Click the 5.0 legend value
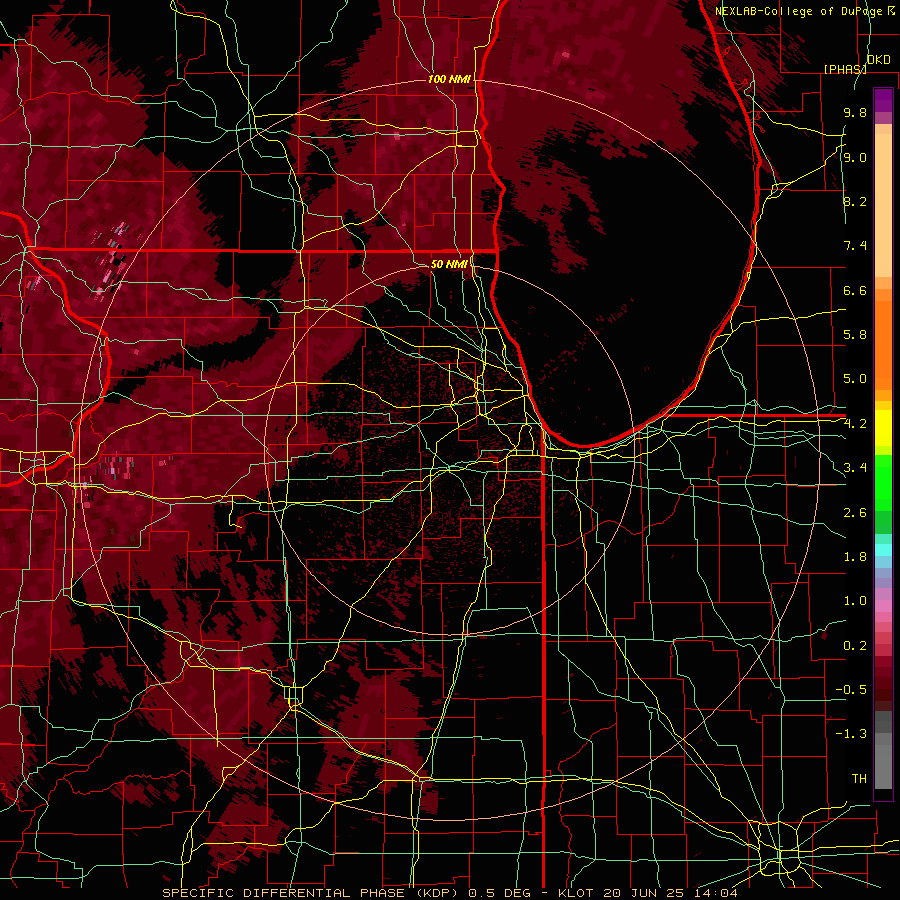The image size is (900, 900). [x=855, y=379]
